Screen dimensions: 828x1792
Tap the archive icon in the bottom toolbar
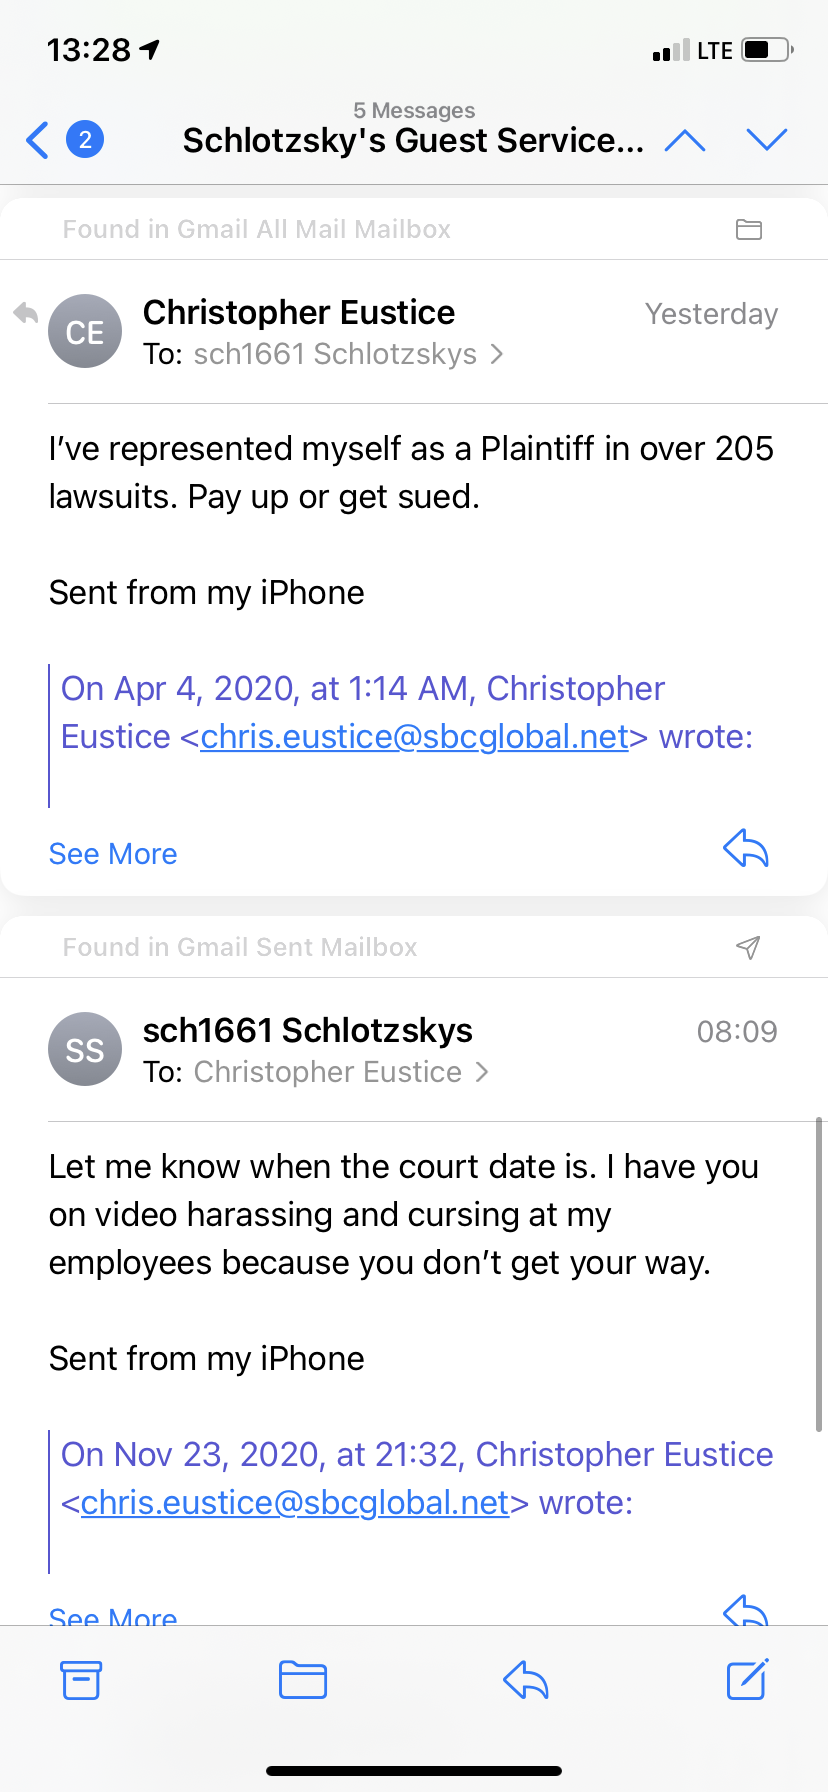click(81, 1680)
